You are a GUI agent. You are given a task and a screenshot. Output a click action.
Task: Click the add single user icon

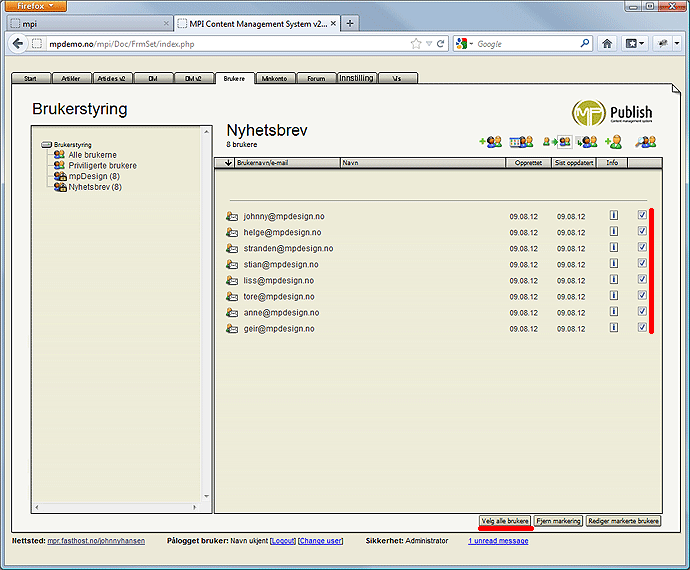(x=613, y=142)
